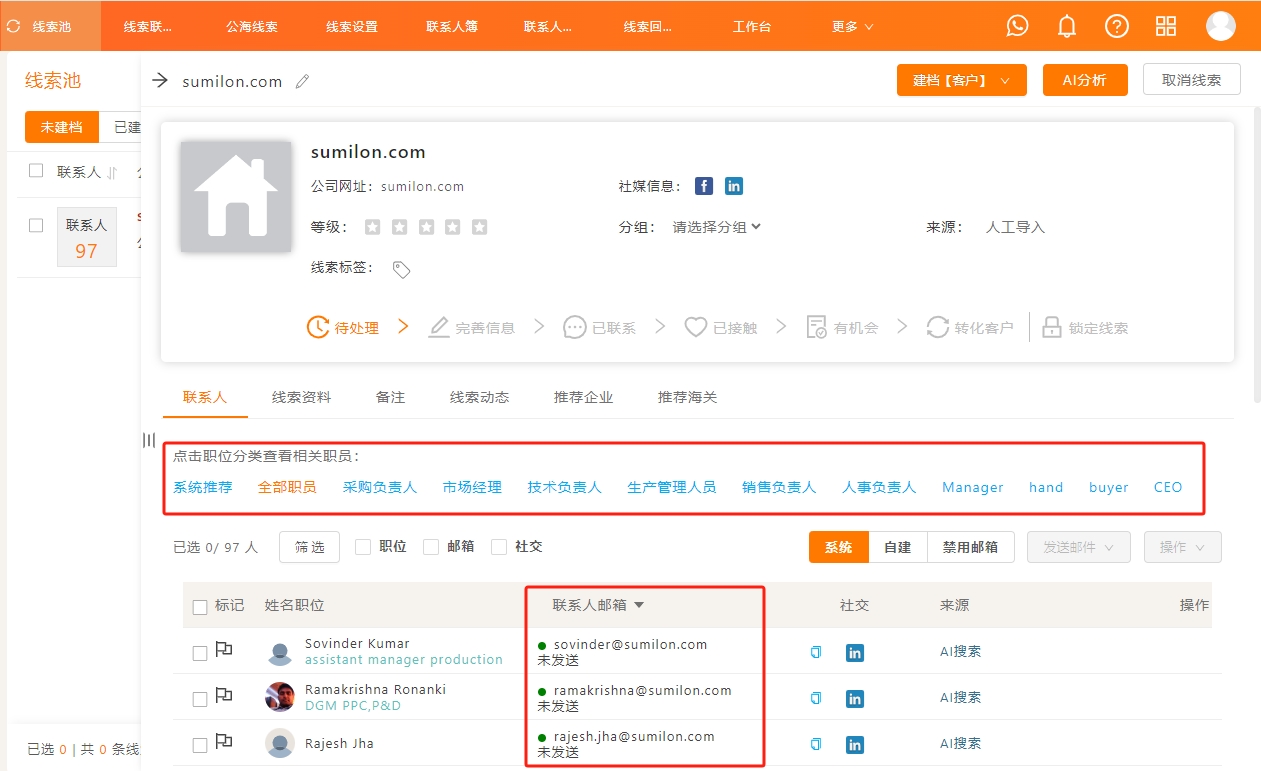Image resolution: width=1261 pixels, height=771 pixels.
Task: Open Rajesh Jha's LinkedIn icon
Action: (855, 744)
